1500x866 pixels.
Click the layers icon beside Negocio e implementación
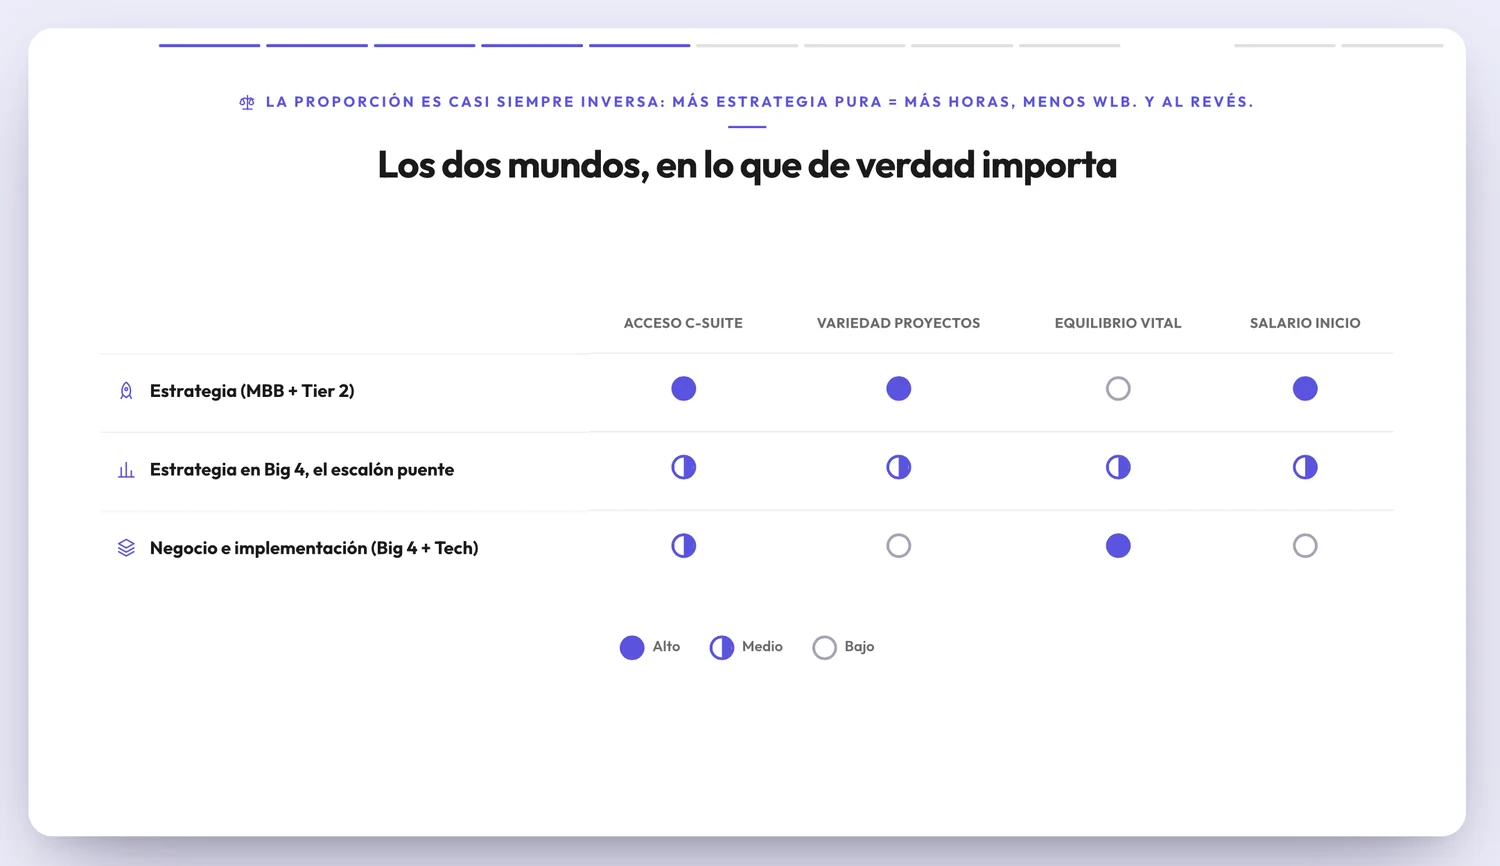[x=126, y=548]
